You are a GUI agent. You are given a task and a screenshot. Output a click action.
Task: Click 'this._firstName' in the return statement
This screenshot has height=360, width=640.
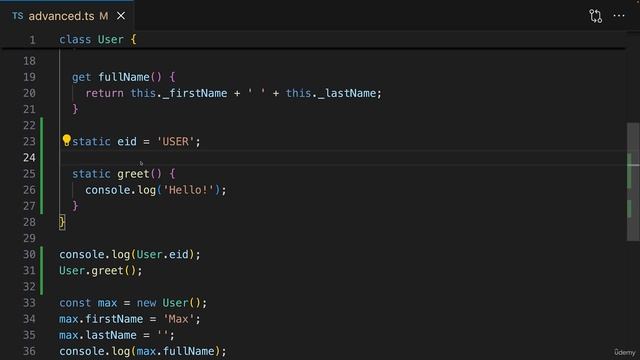pyautogui.click(x=179, y=93)
